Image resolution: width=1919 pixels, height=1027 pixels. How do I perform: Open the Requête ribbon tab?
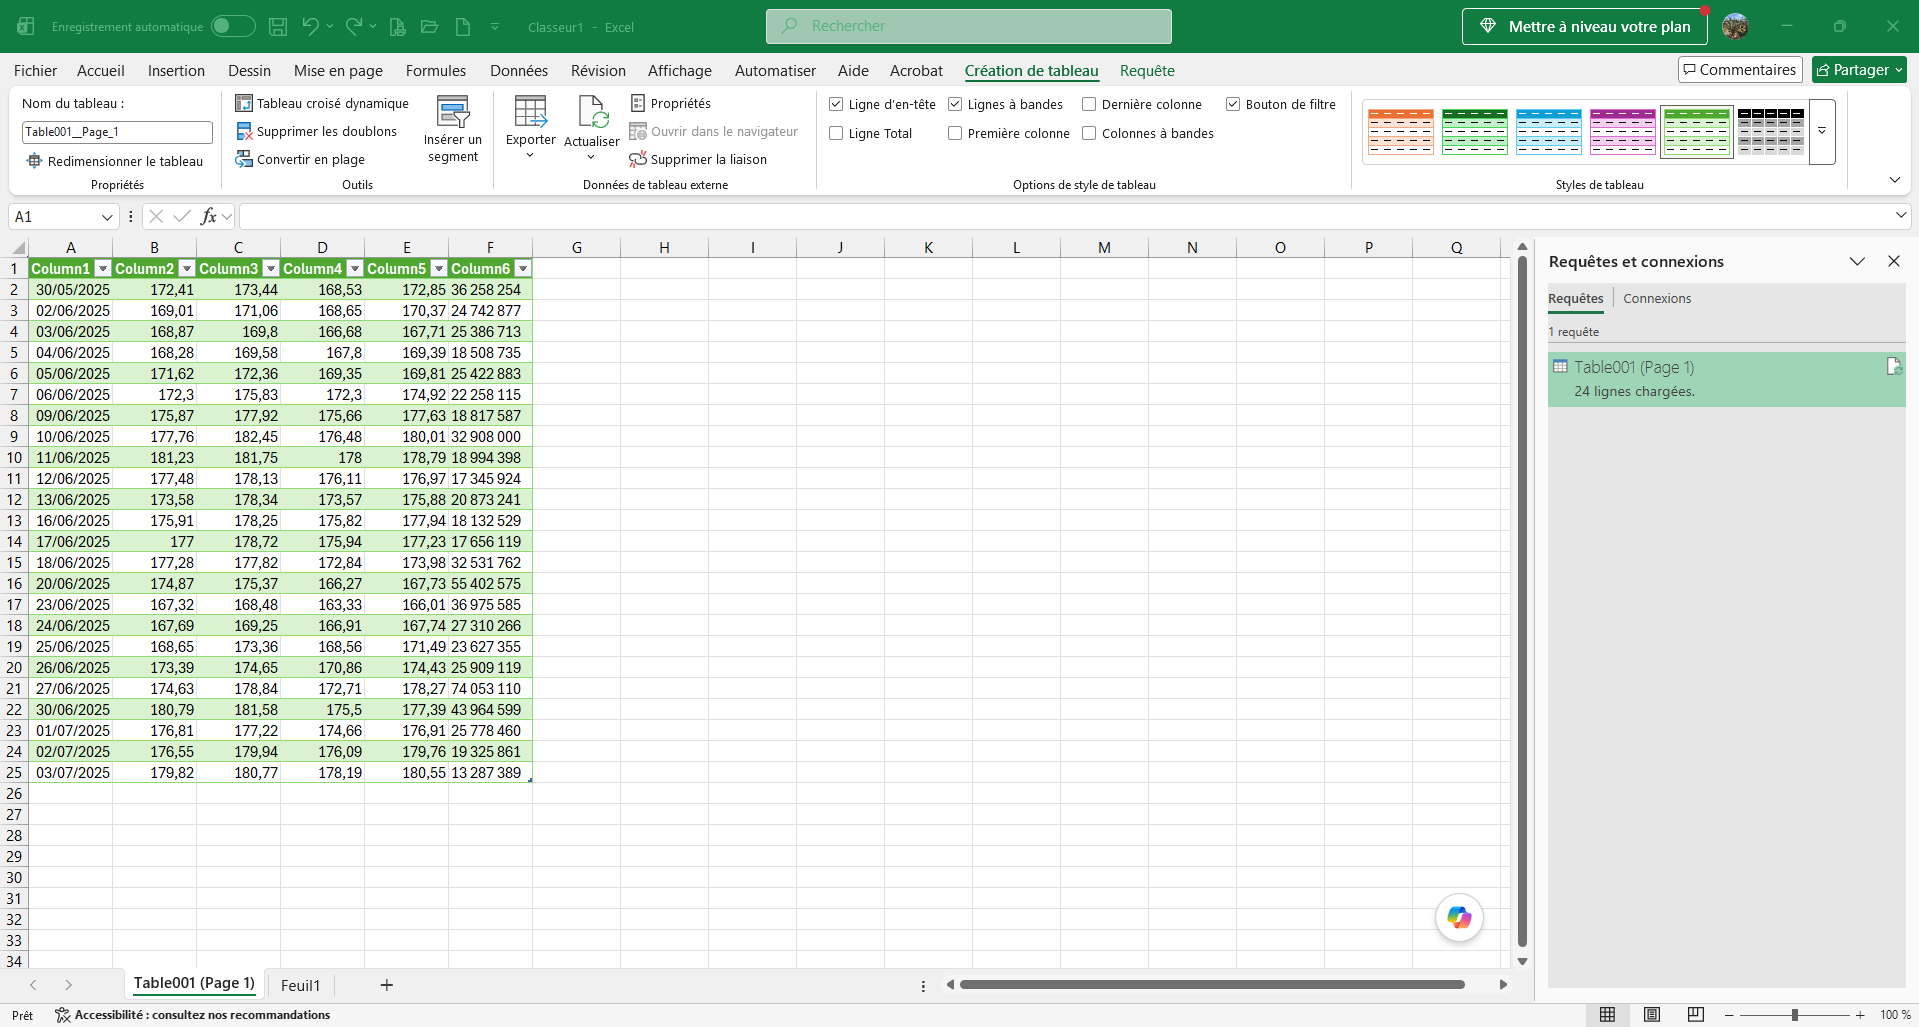(x=1147, y=70)
